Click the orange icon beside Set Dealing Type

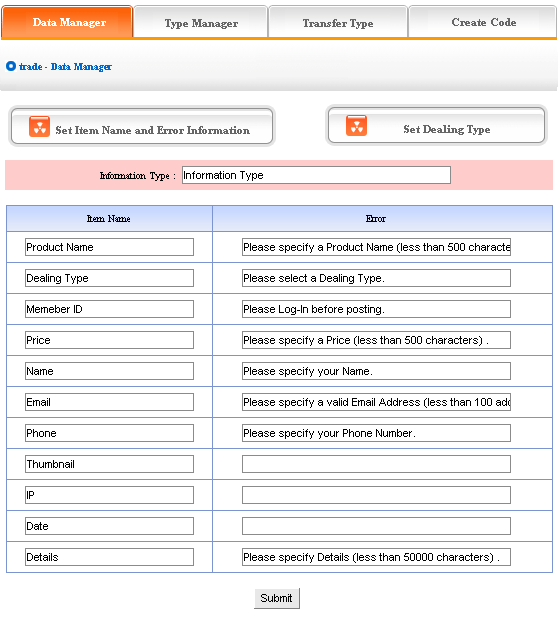point(356,126)
